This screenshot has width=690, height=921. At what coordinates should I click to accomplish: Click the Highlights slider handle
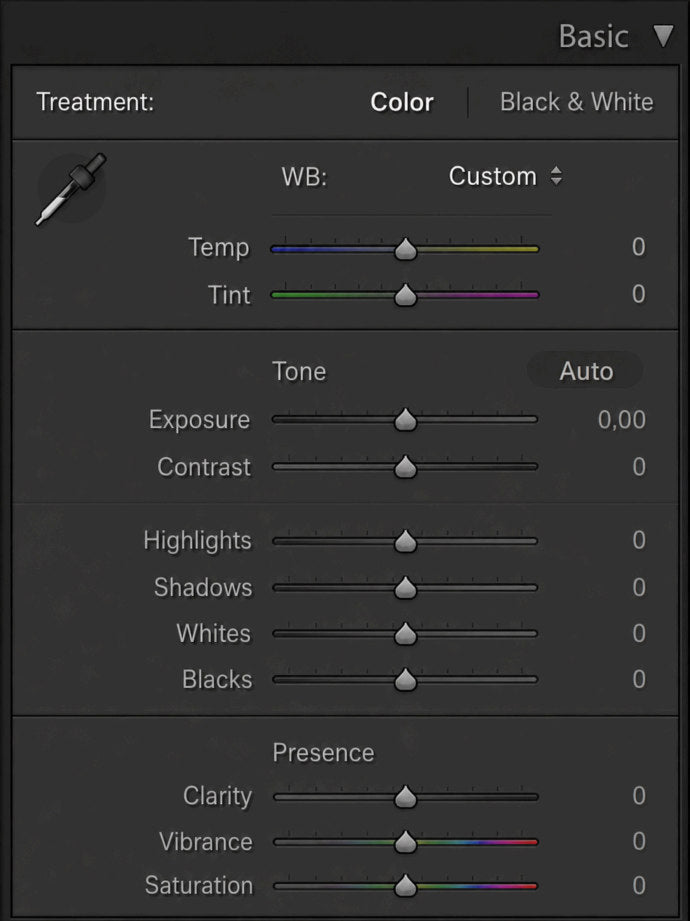click(405, 541)
